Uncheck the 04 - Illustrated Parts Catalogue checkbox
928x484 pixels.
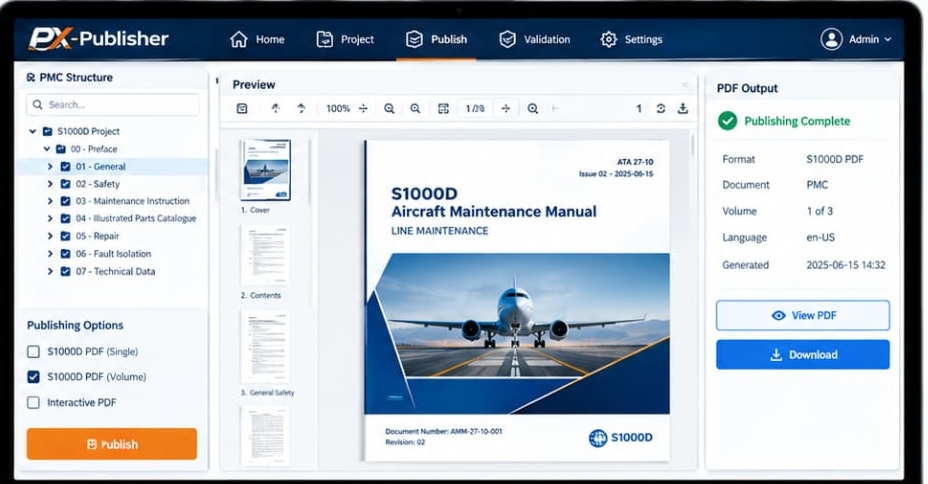(66, 218)
